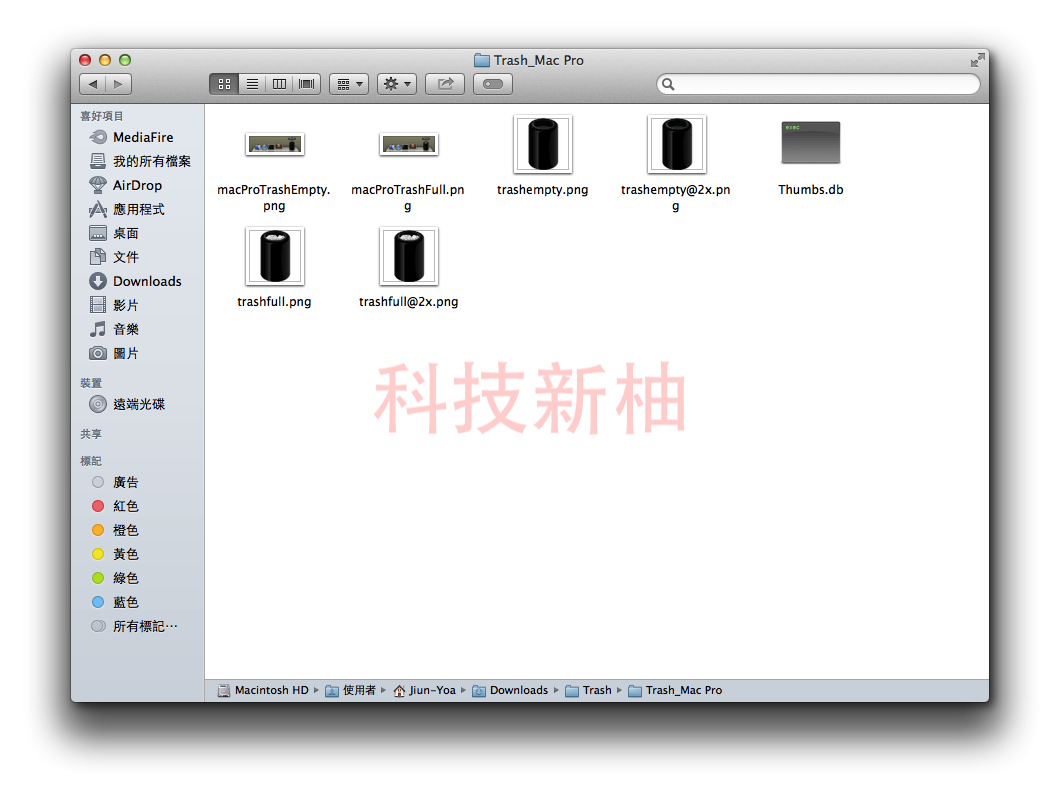Switch to Cover Flow view
The width and height of the screenshot is (1060, 795).
pos(307,84)
